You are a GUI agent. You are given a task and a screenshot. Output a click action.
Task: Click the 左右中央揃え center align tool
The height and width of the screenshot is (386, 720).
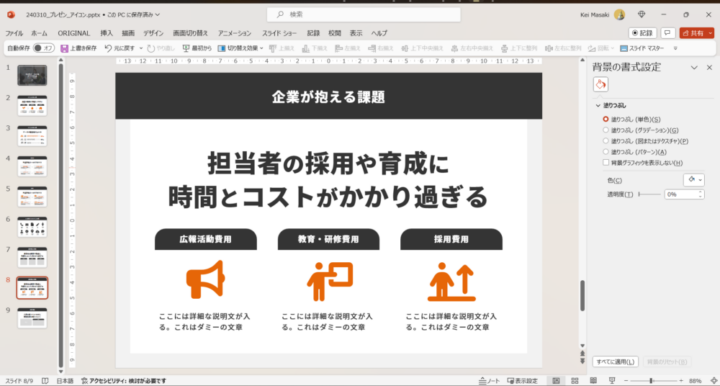(x=472, y=48)
